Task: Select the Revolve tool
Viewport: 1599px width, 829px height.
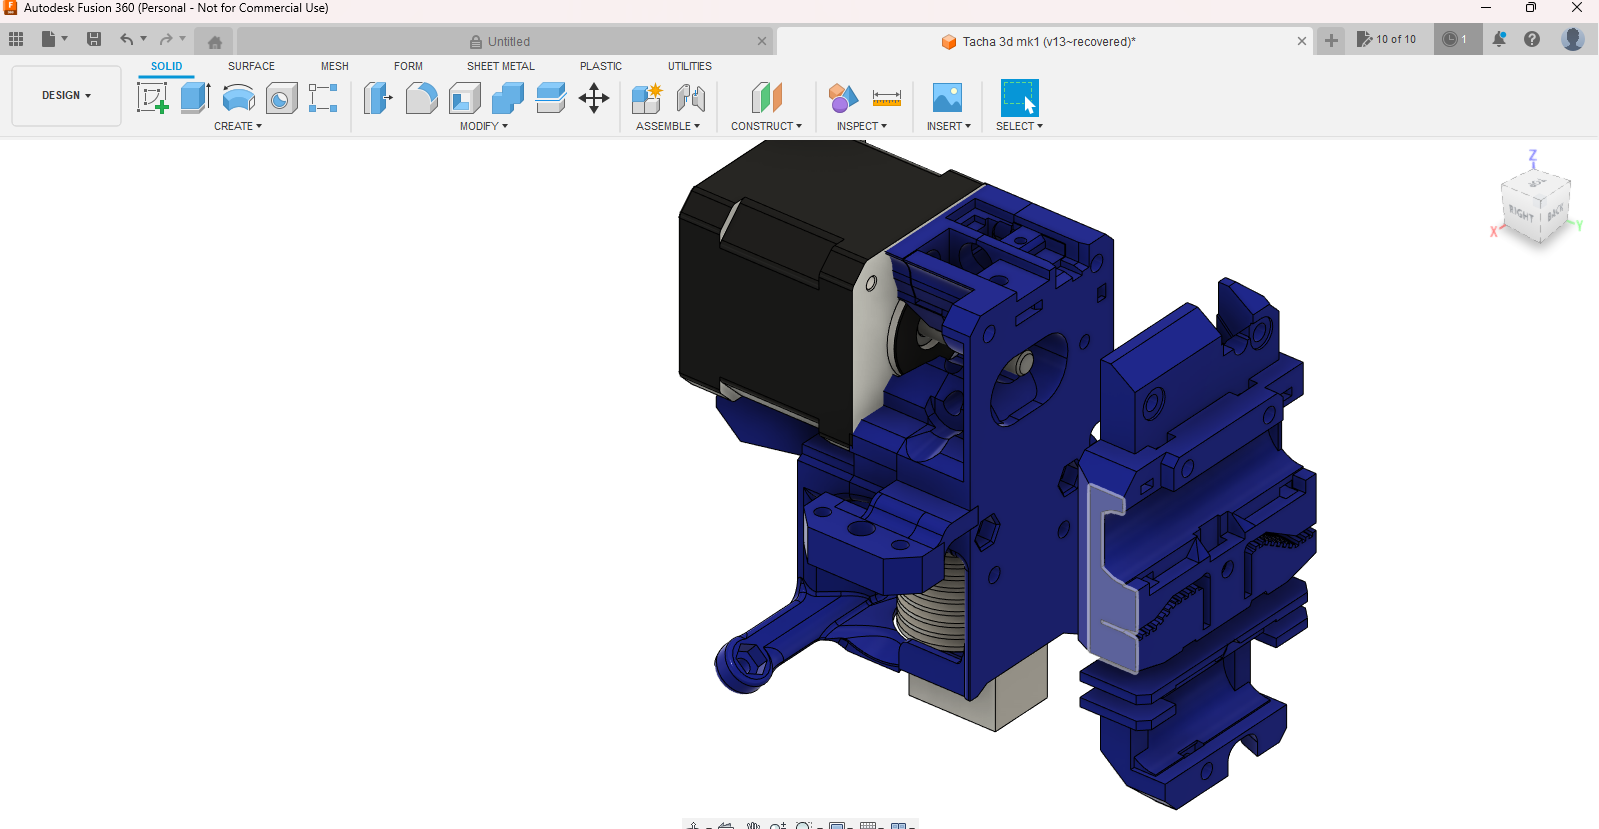Action: [238, 98]
